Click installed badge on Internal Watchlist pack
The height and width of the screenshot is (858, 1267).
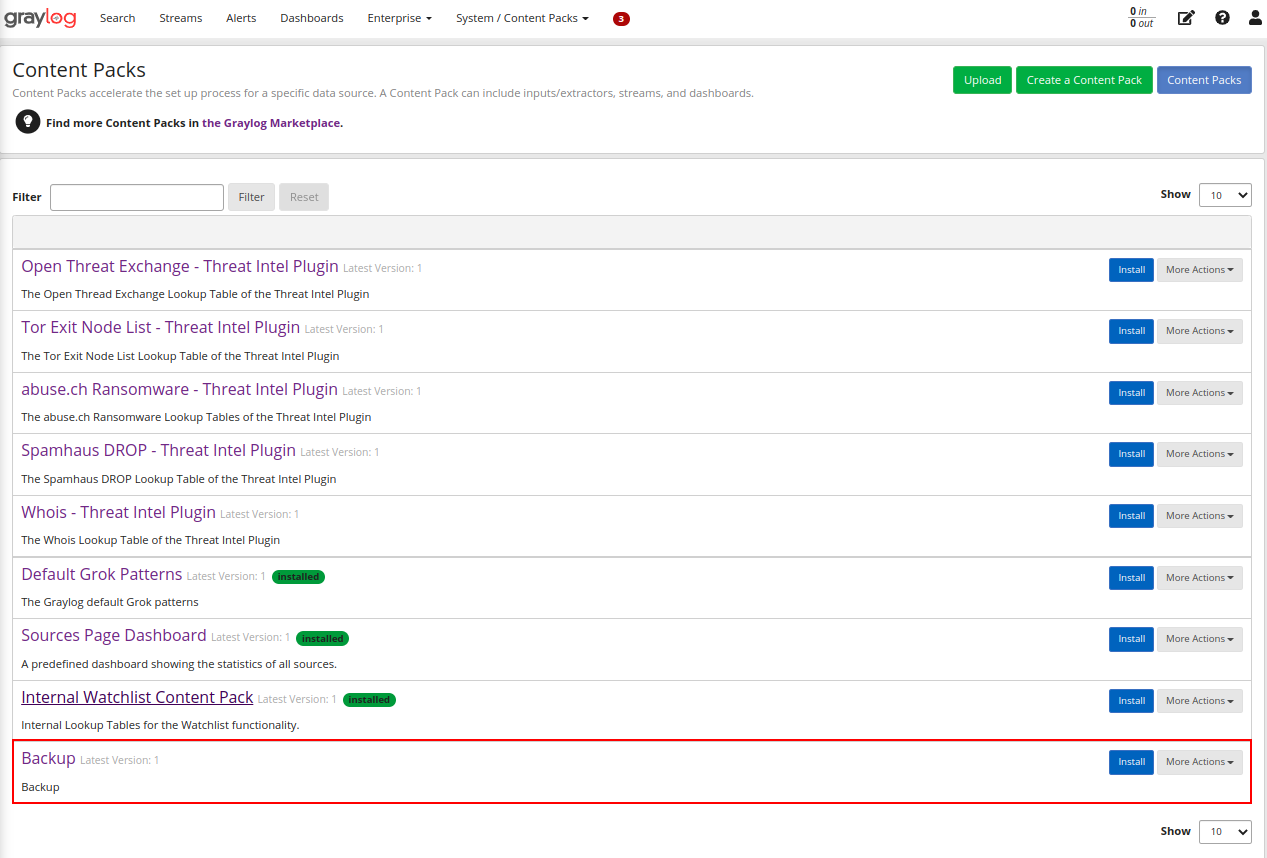[369, 700]
